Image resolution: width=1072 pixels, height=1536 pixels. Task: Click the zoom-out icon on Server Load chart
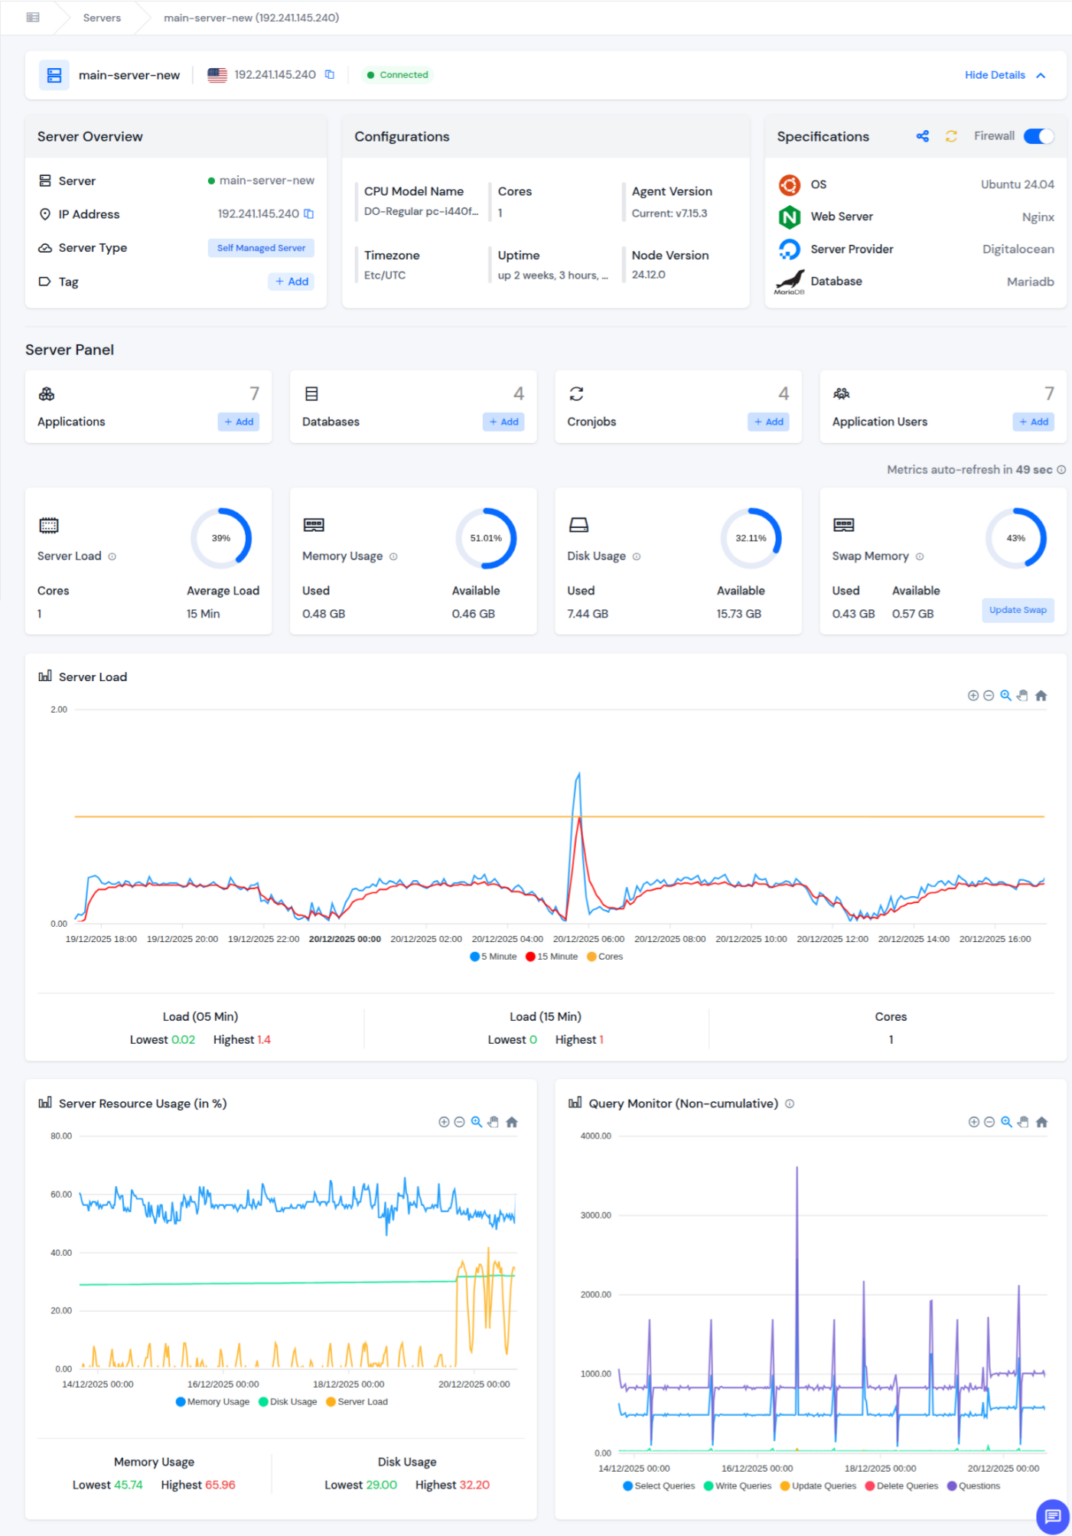pos(988,695)
